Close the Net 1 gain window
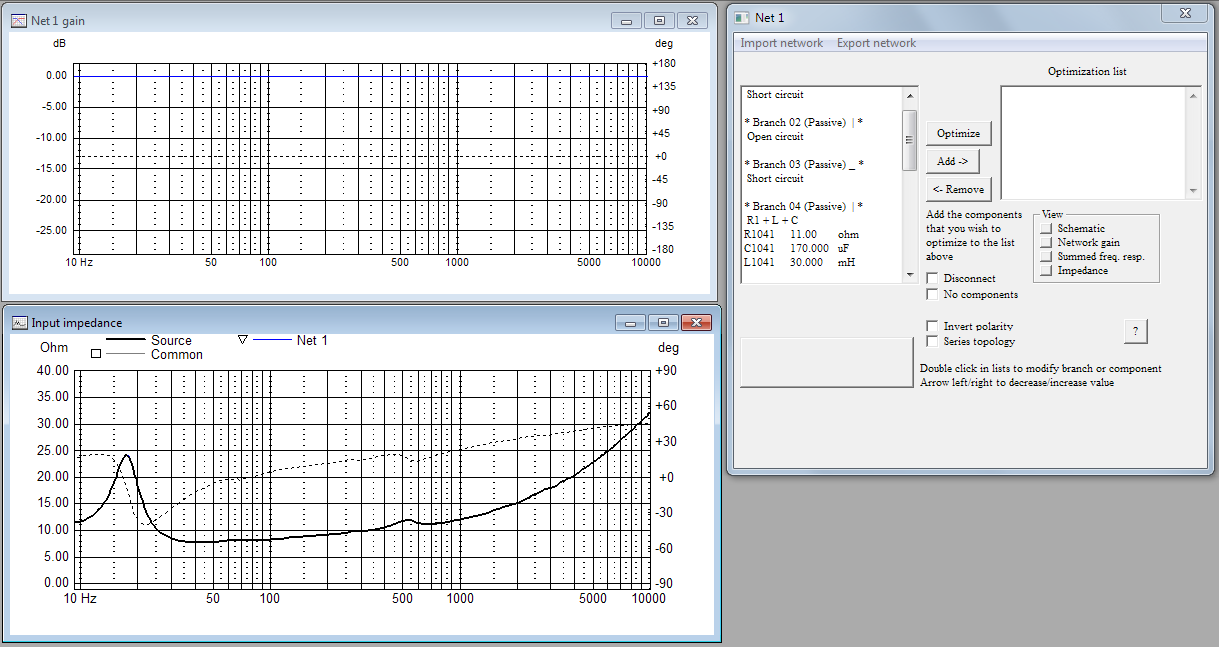The height and width of the screenshot is (647, 1219). 692,20
